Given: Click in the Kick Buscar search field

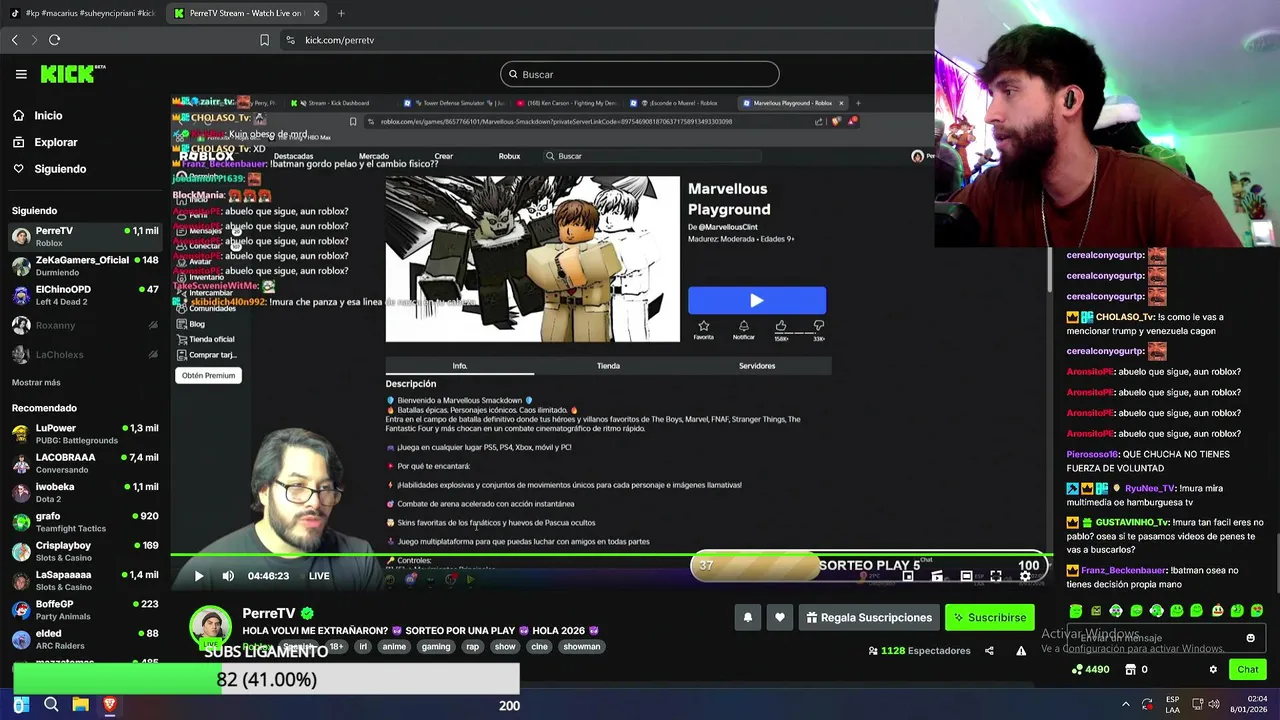Looking at the screenshot, I should click(639, 74).
